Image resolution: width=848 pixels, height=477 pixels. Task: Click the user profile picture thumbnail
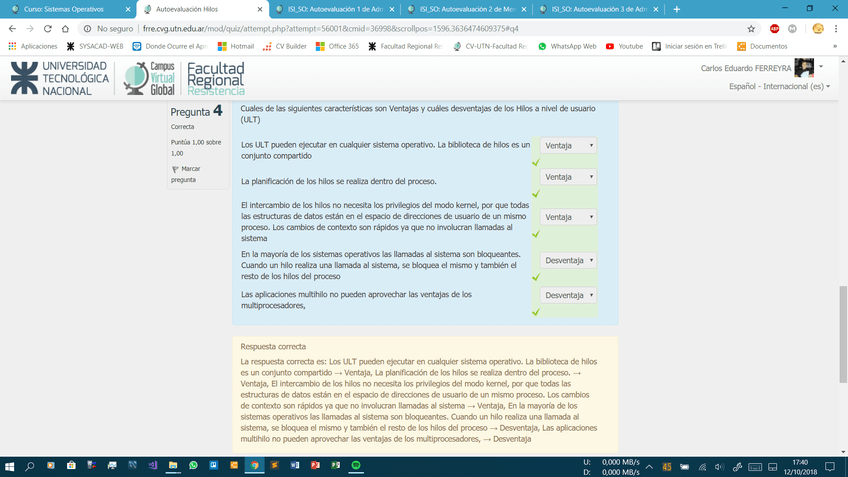click(803, 68)
